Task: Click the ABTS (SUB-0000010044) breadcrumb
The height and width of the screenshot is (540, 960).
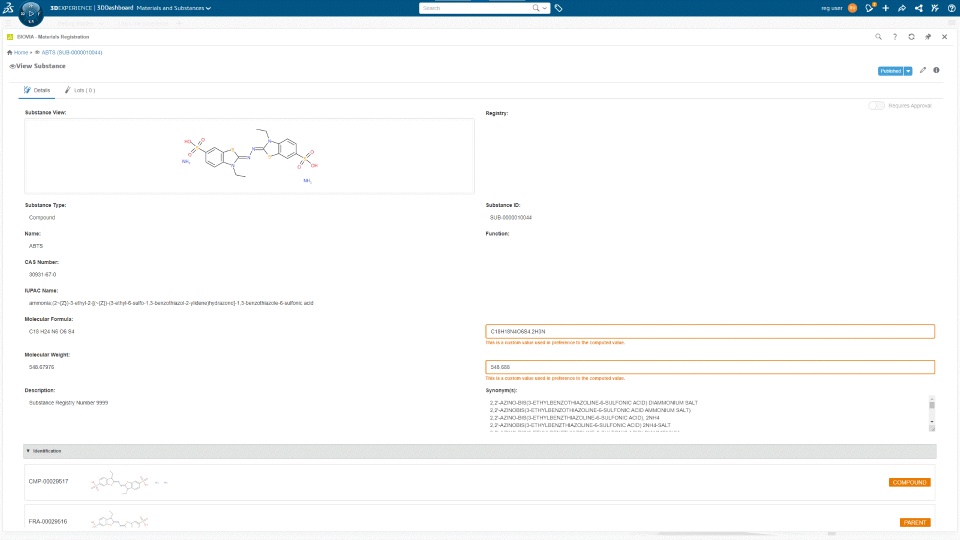Action: 72,53
